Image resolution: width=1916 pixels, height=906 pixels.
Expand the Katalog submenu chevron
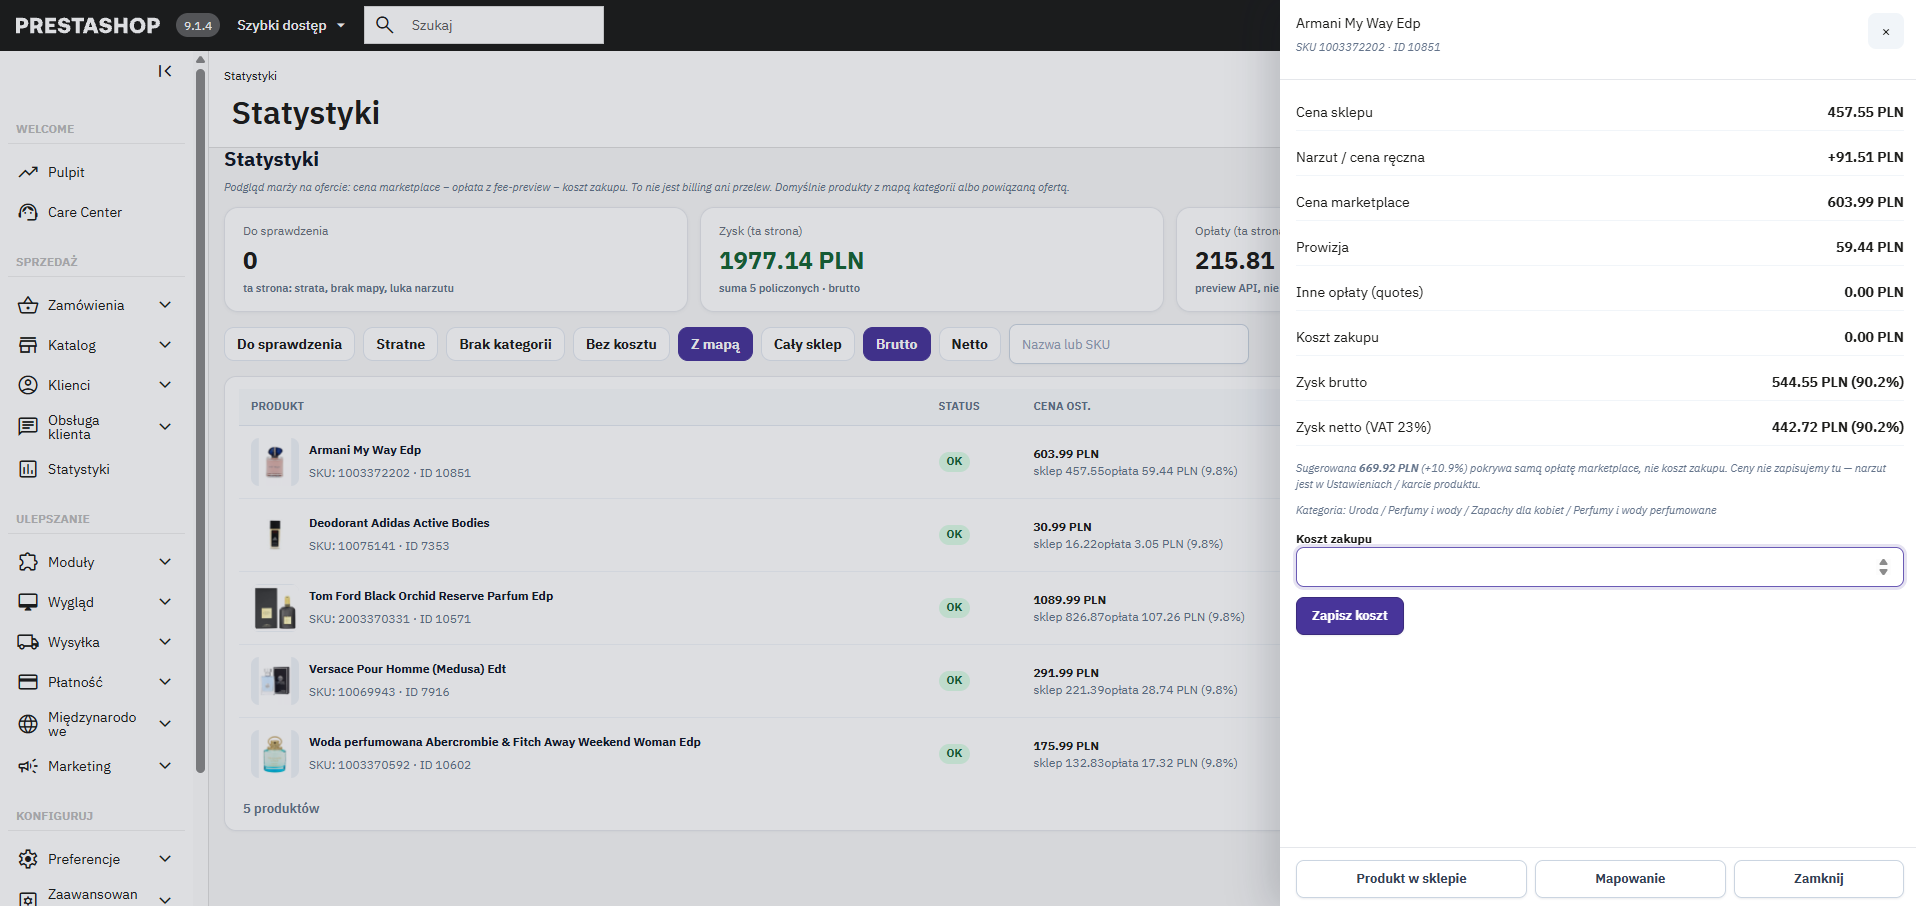click(165, 345)
